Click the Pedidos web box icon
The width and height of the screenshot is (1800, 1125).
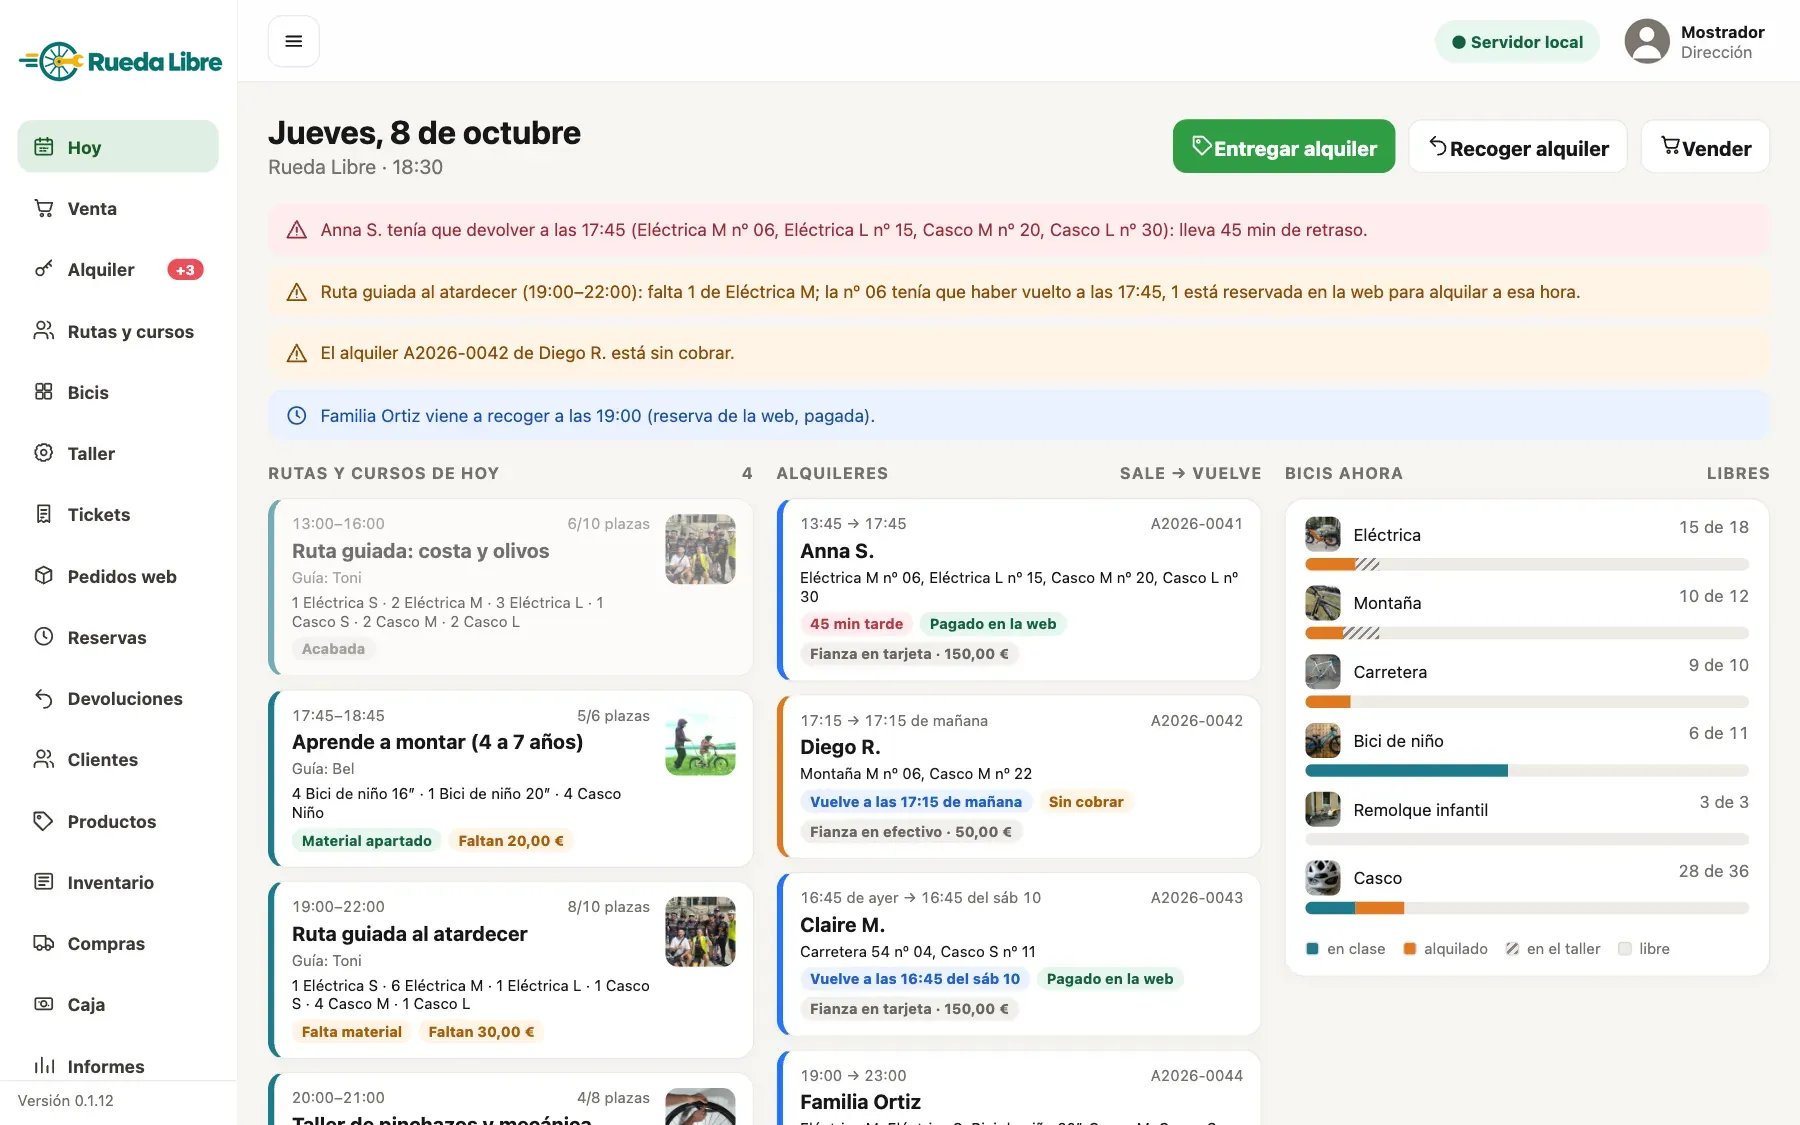pyautogui.click(x=44, y=576)
